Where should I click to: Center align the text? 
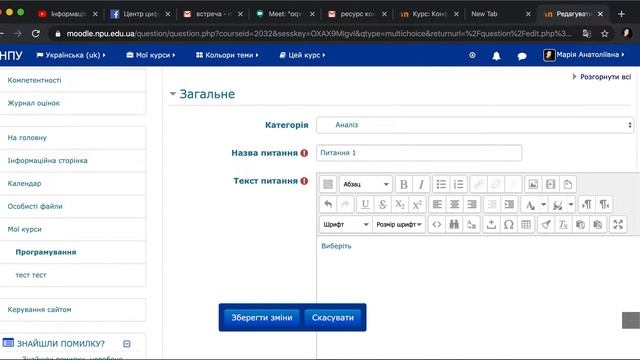(x=454, y=204)
